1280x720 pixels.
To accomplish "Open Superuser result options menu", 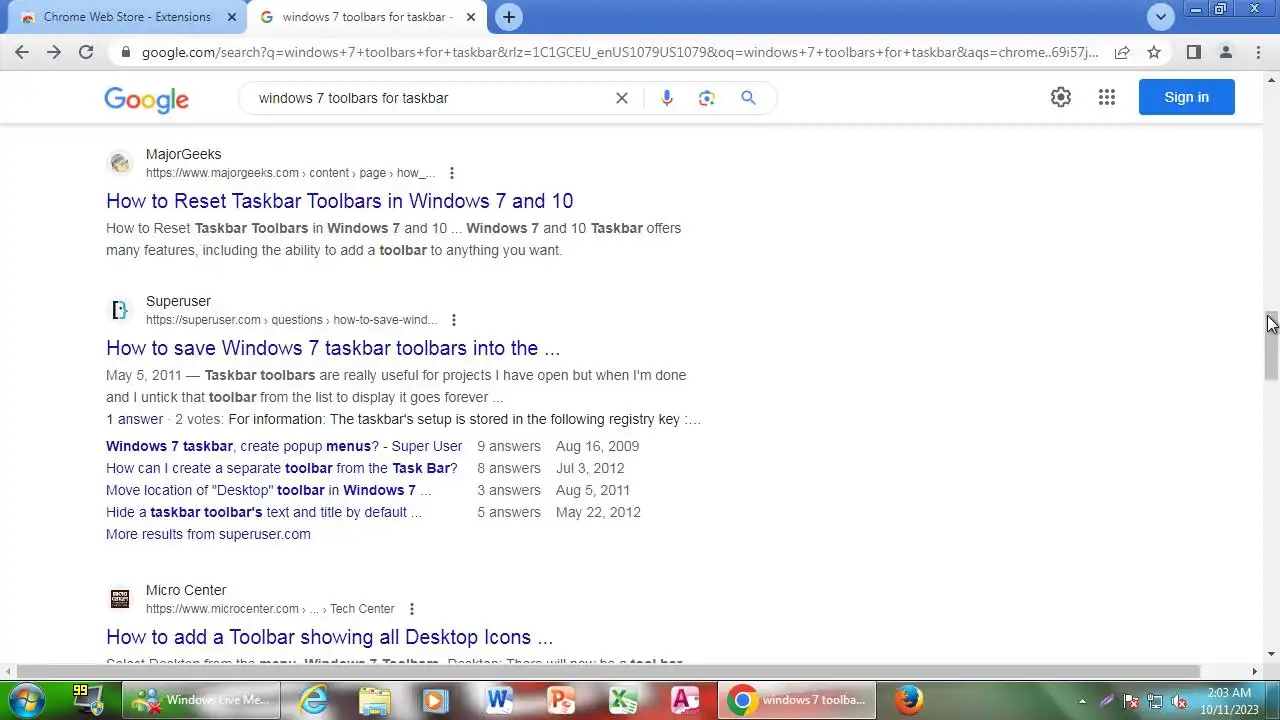I will 454,320.
